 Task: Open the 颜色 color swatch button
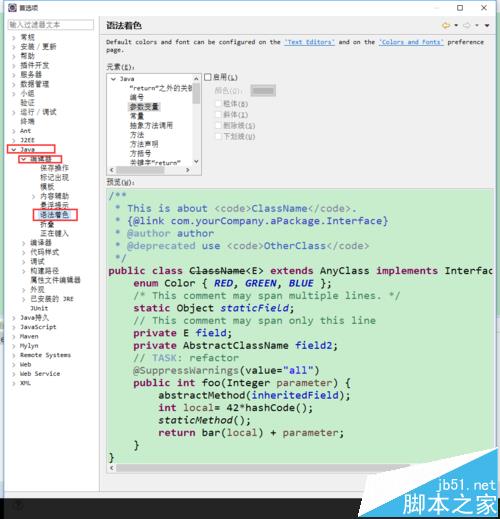263,91
